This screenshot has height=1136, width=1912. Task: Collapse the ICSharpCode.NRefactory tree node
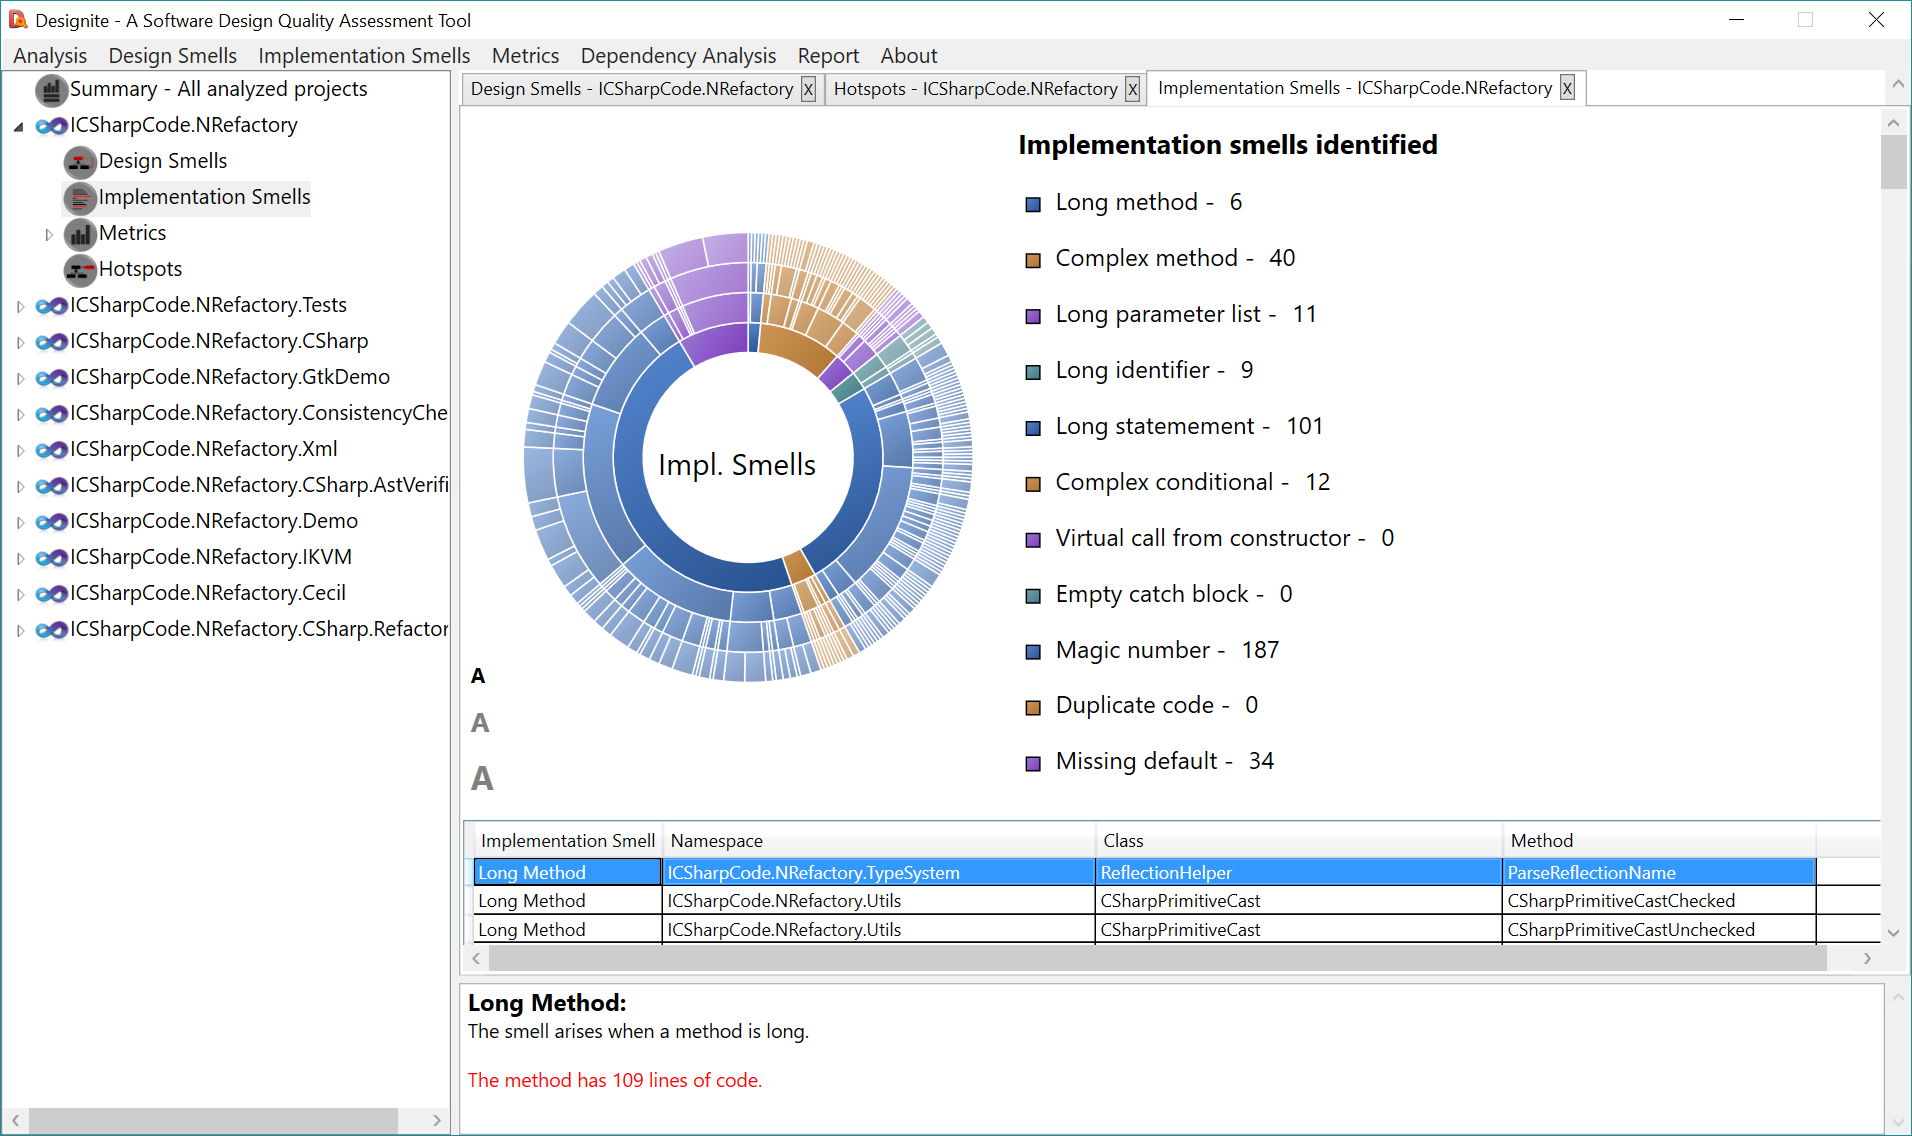(x=19, y=127)
